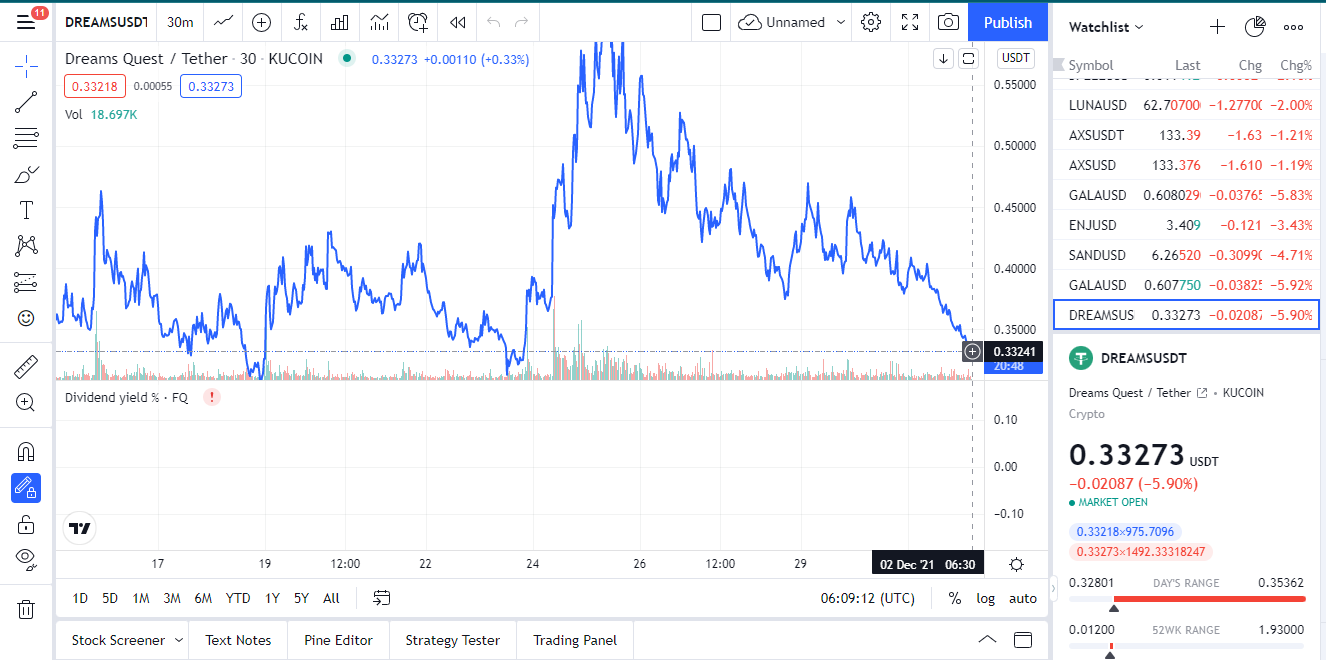Screen dimensions: 1326x660
Task: Open the USDT currency selector
Action: (1016, 58)
